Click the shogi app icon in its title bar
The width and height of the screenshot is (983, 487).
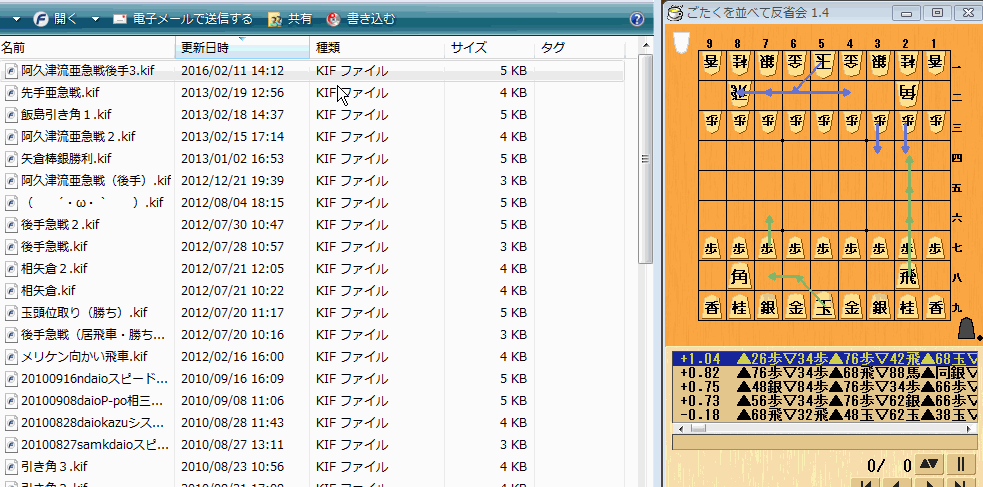675,13
